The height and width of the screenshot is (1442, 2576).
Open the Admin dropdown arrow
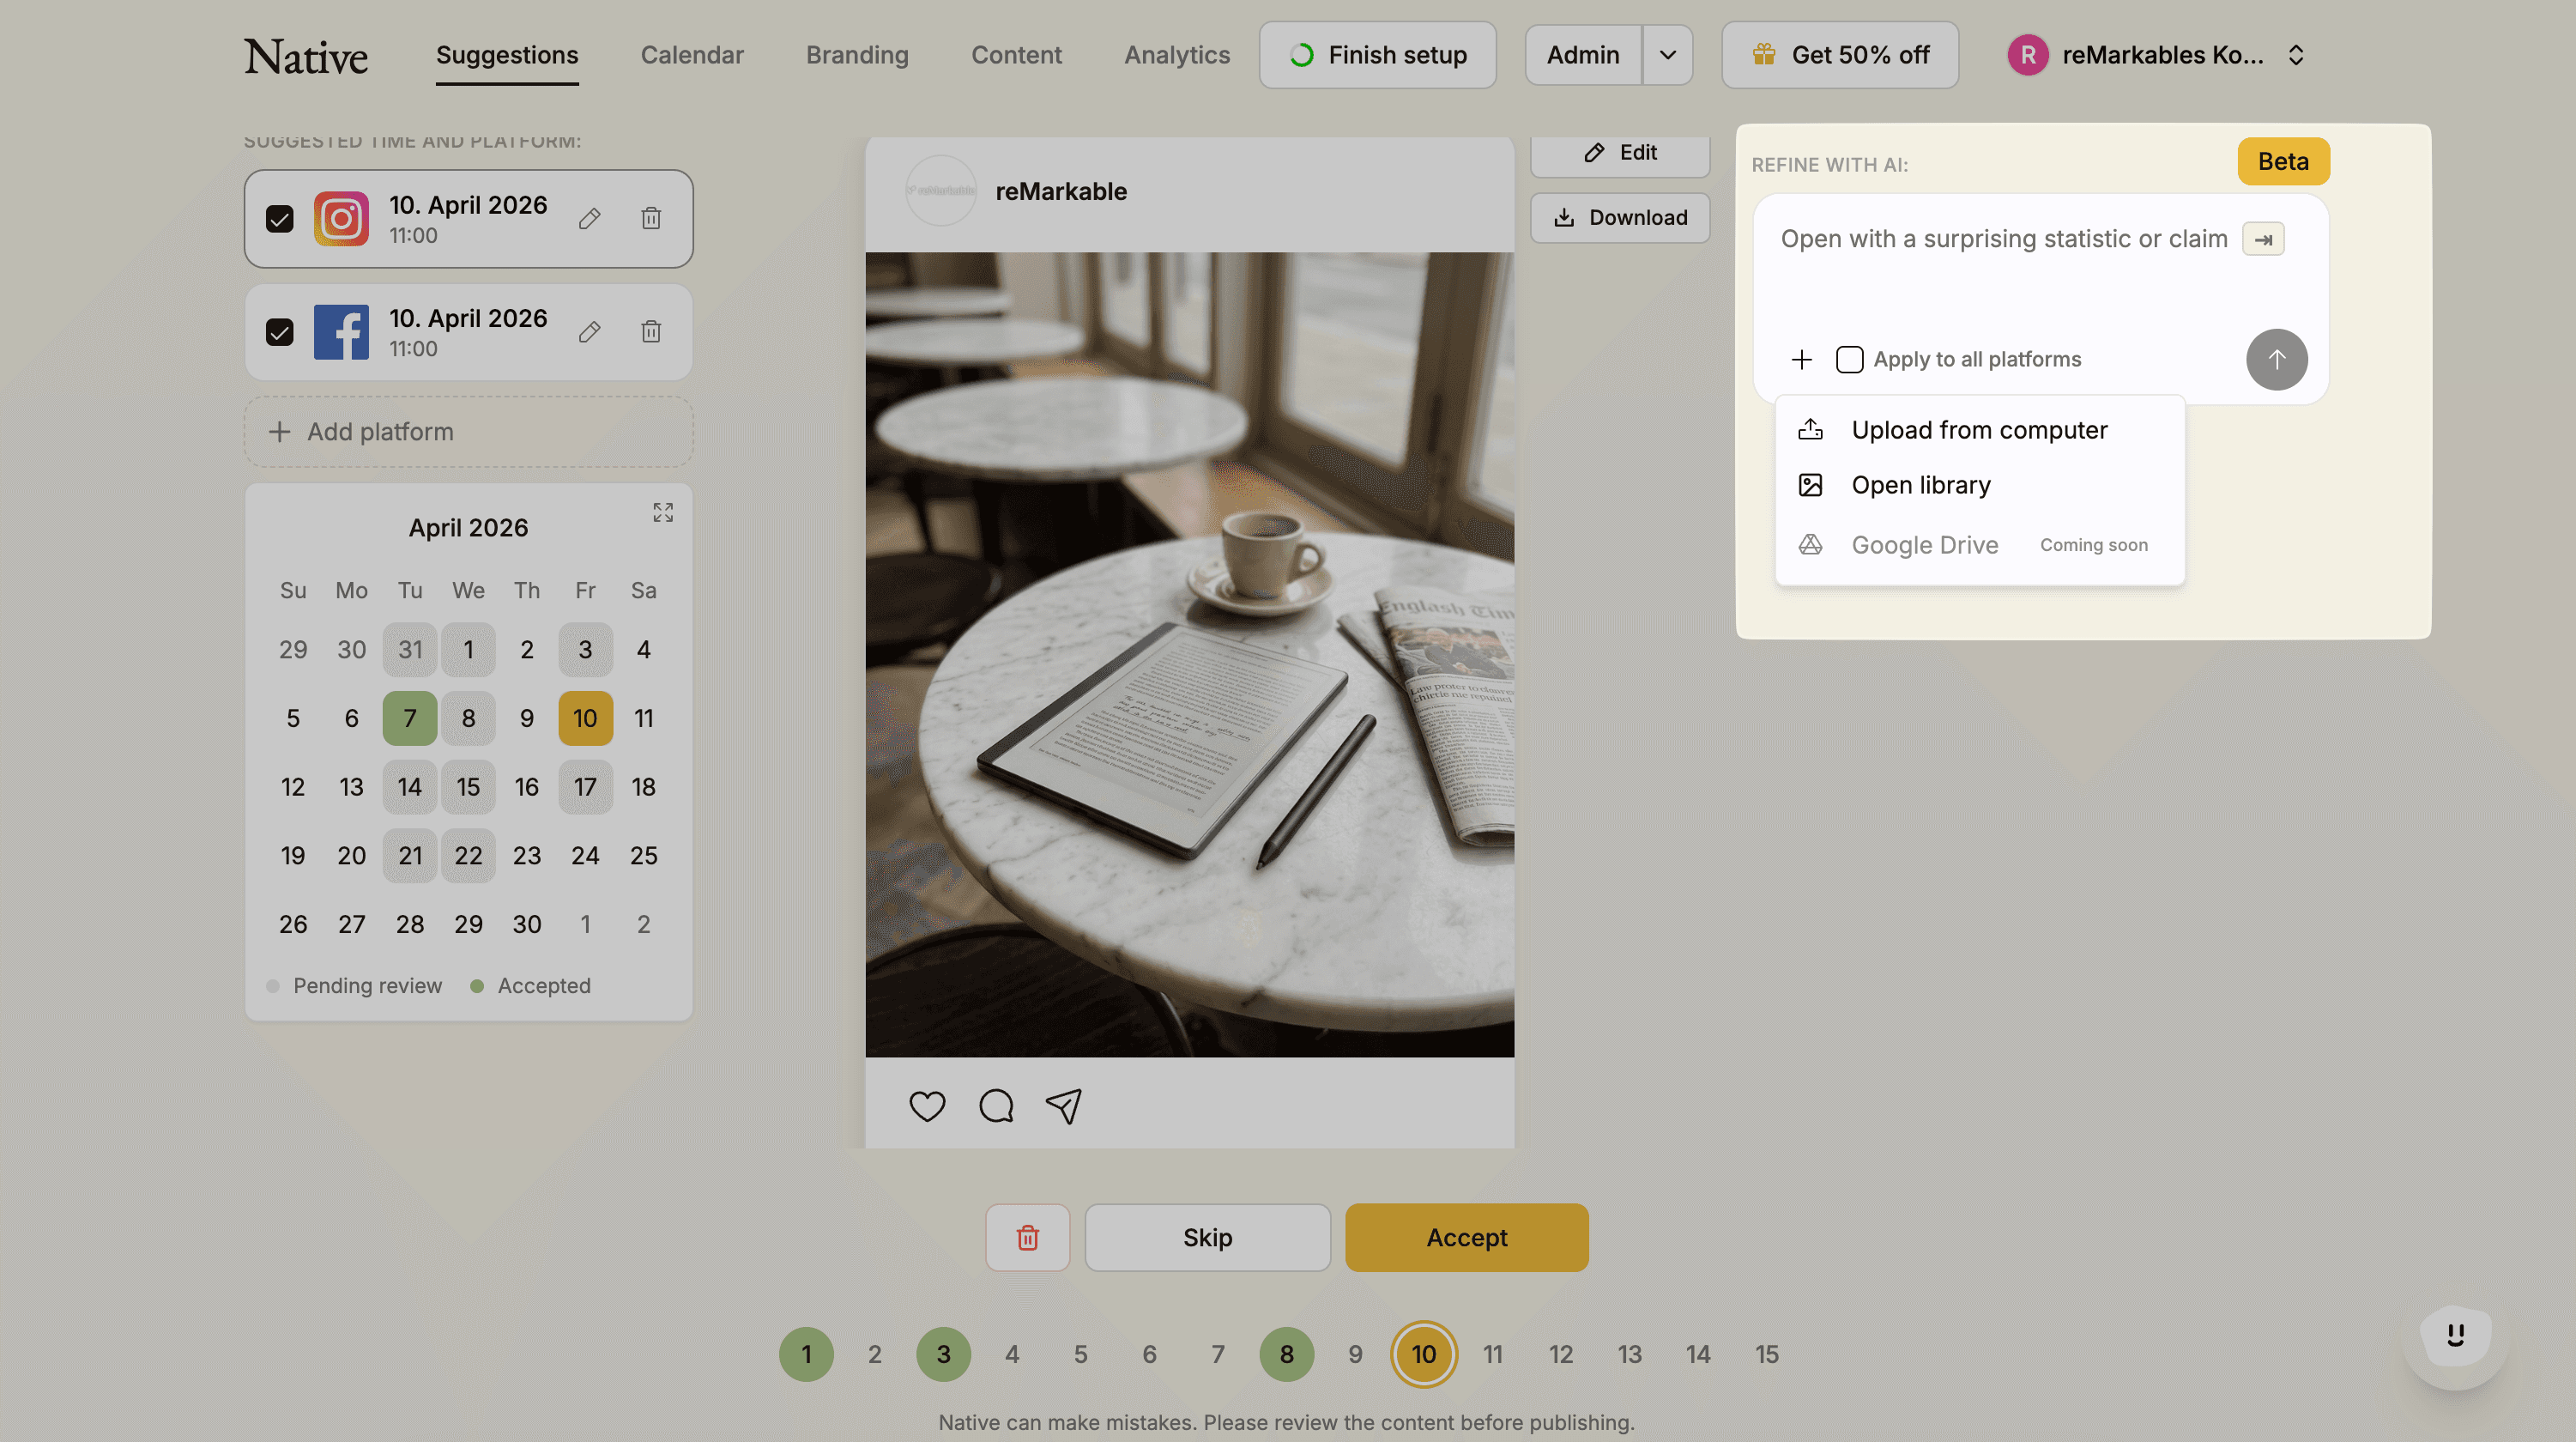tap(1667, 55)
